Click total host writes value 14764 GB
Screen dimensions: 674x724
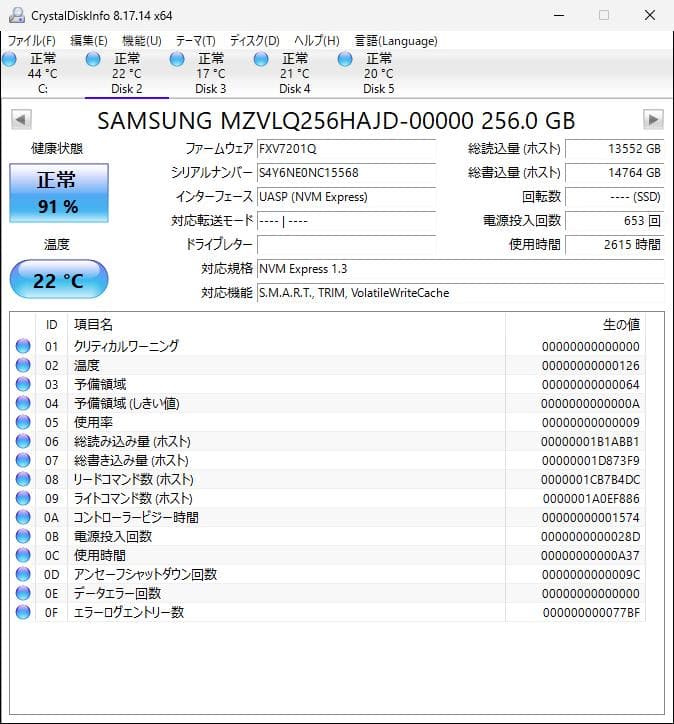[x=614, y=173]
